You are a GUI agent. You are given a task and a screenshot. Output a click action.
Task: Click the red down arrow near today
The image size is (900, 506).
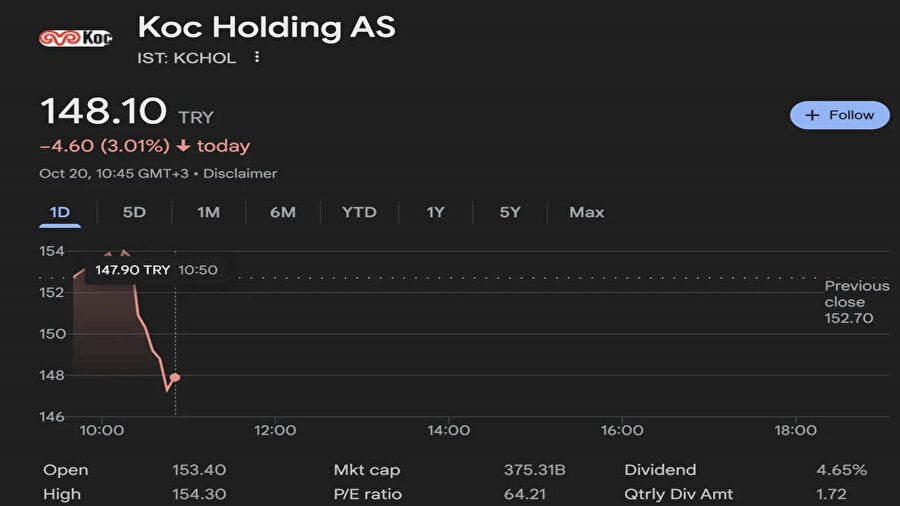183,146
